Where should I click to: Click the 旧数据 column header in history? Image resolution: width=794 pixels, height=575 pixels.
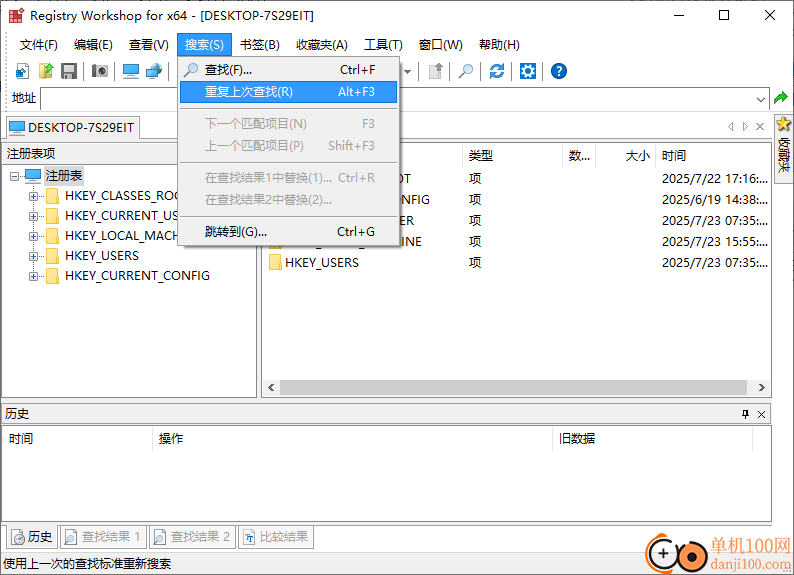652,438
